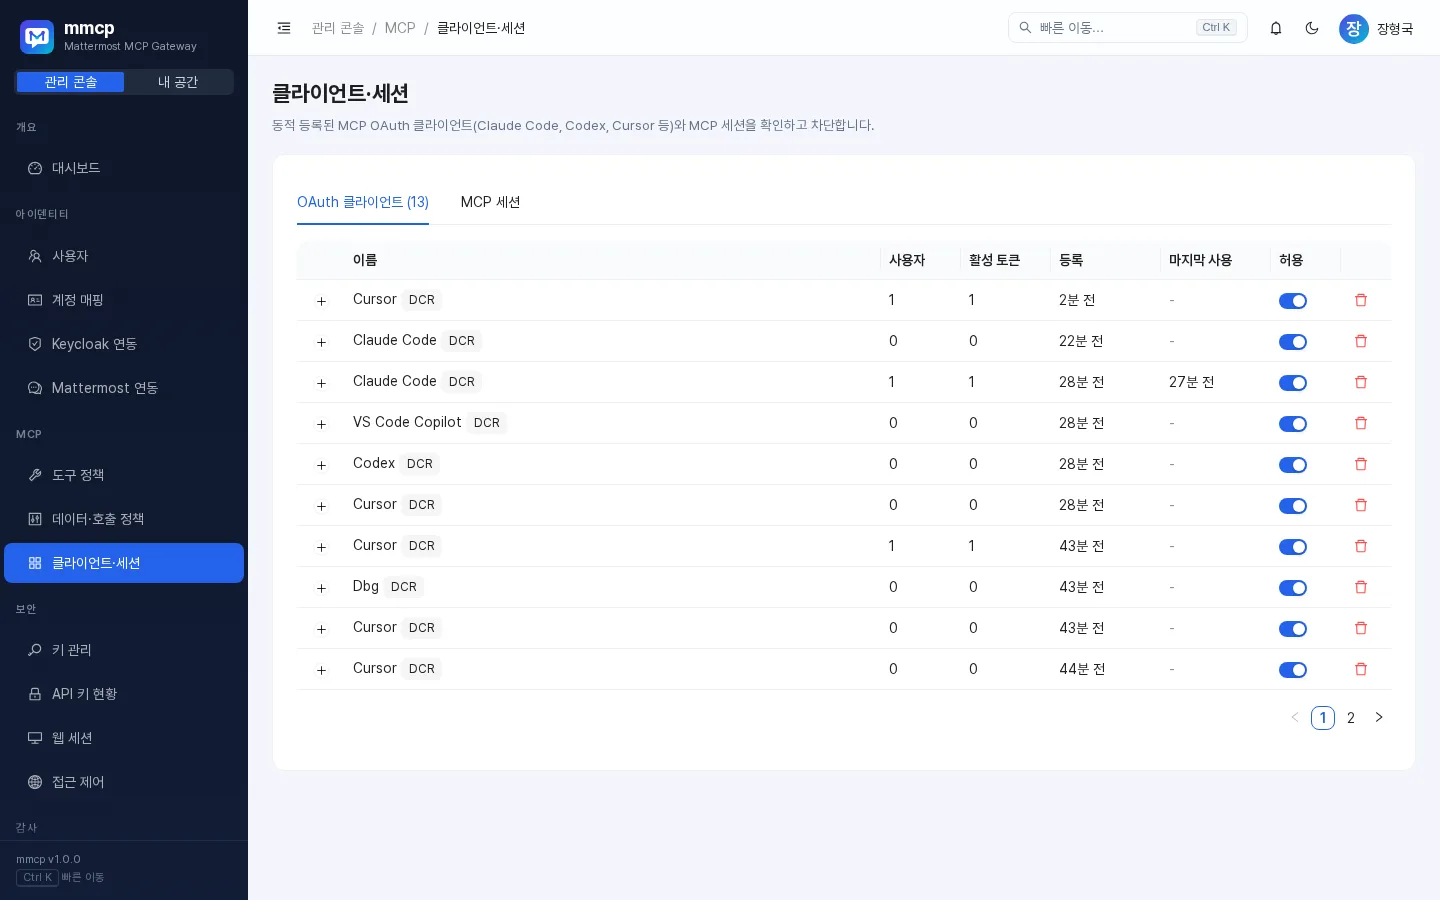Image resolution: width=1440 pixels, height=900 pixels.
Task: Open API 키 현황 lock icon
Action: click(x=35, y=694)
